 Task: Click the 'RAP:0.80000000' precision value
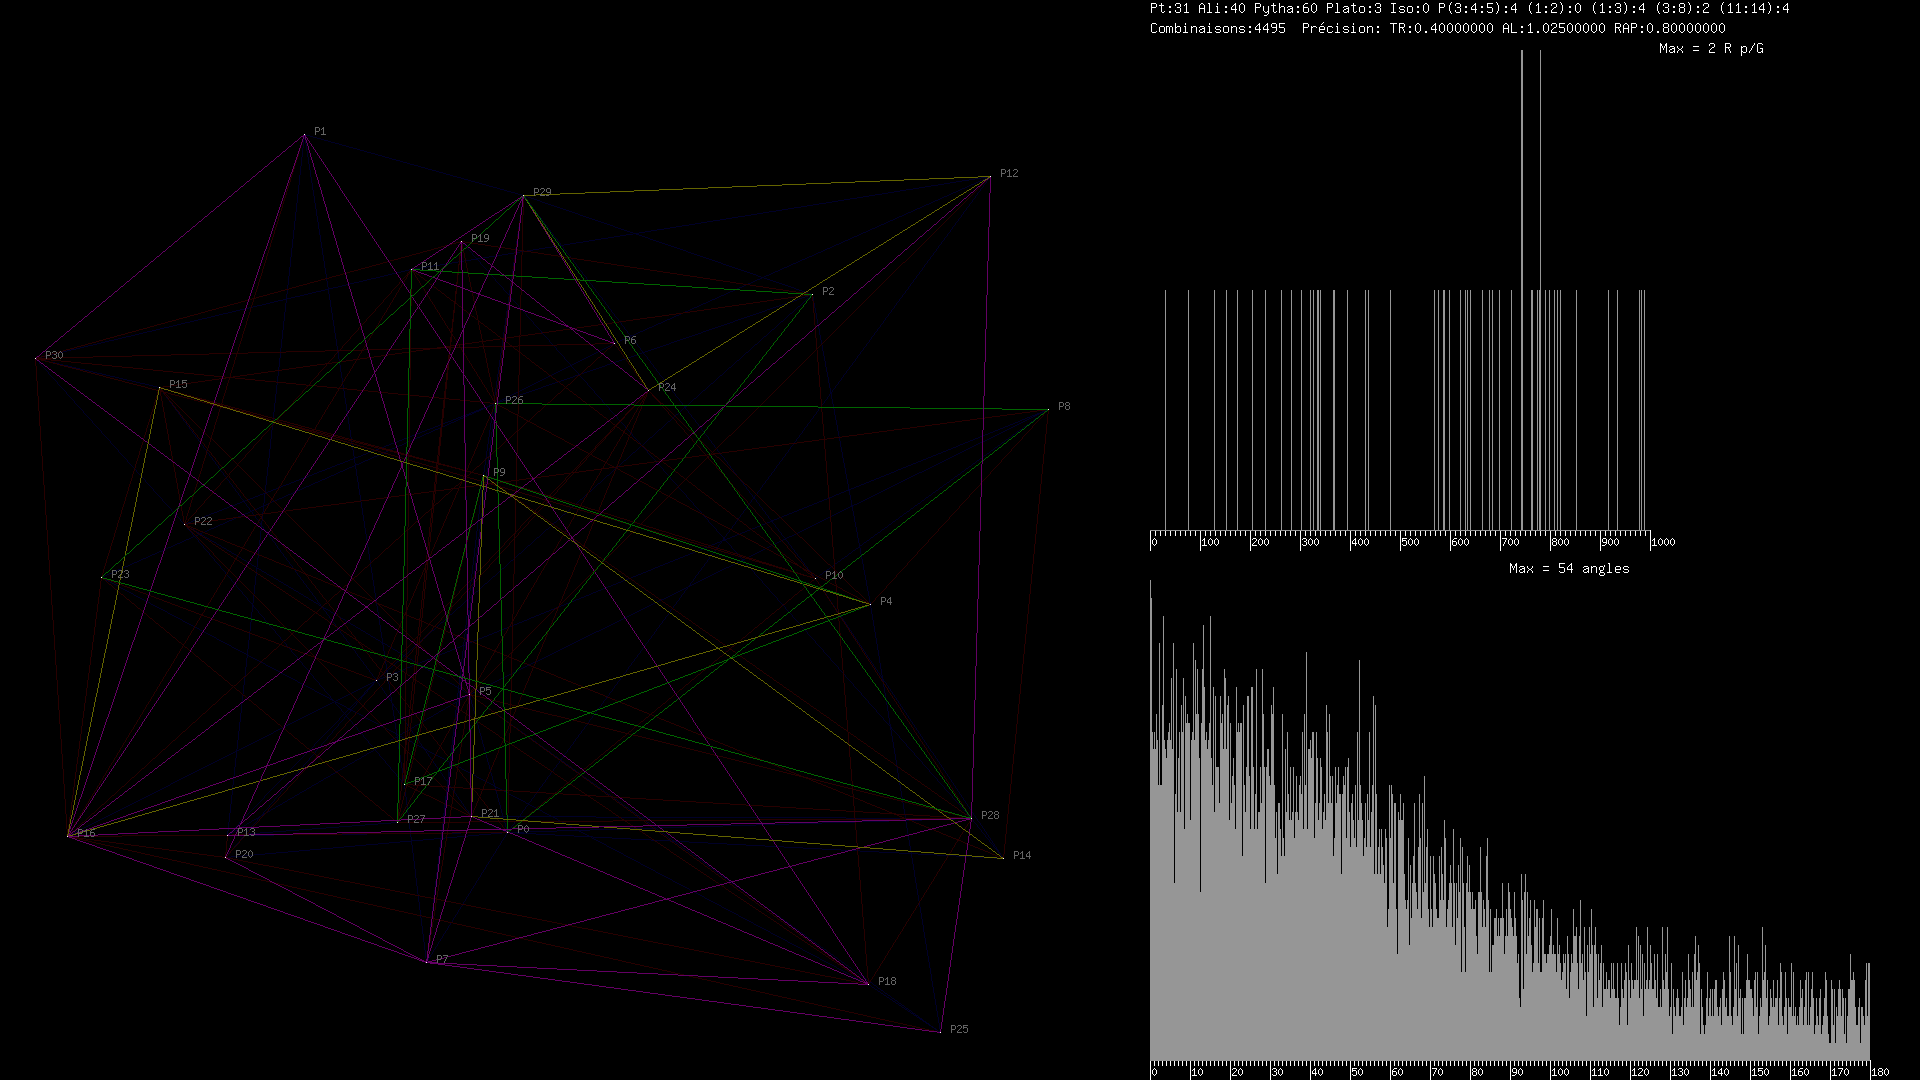coord(1670,29)
